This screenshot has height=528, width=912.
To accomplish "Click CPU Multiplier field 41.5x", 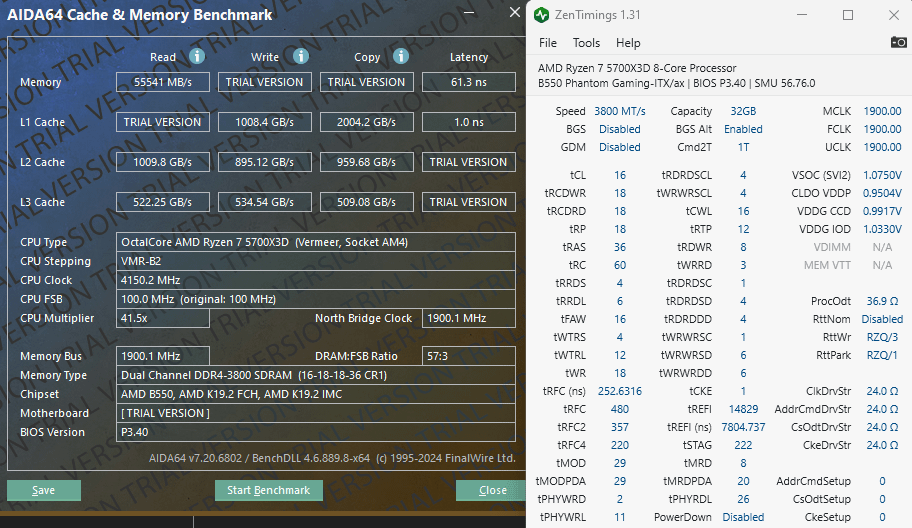I will pyautogui.click(x=163, y=318).
